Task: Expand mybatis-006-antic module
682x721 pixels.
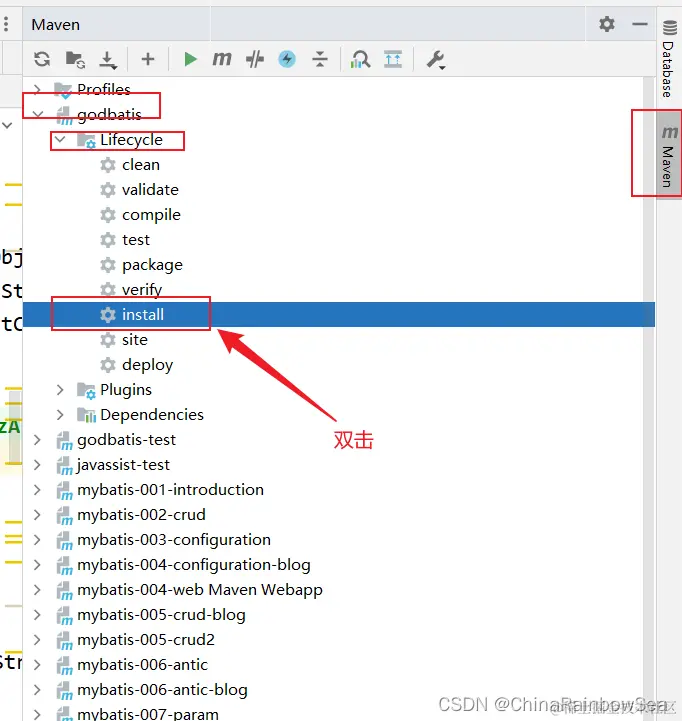Action: point(38,665)
